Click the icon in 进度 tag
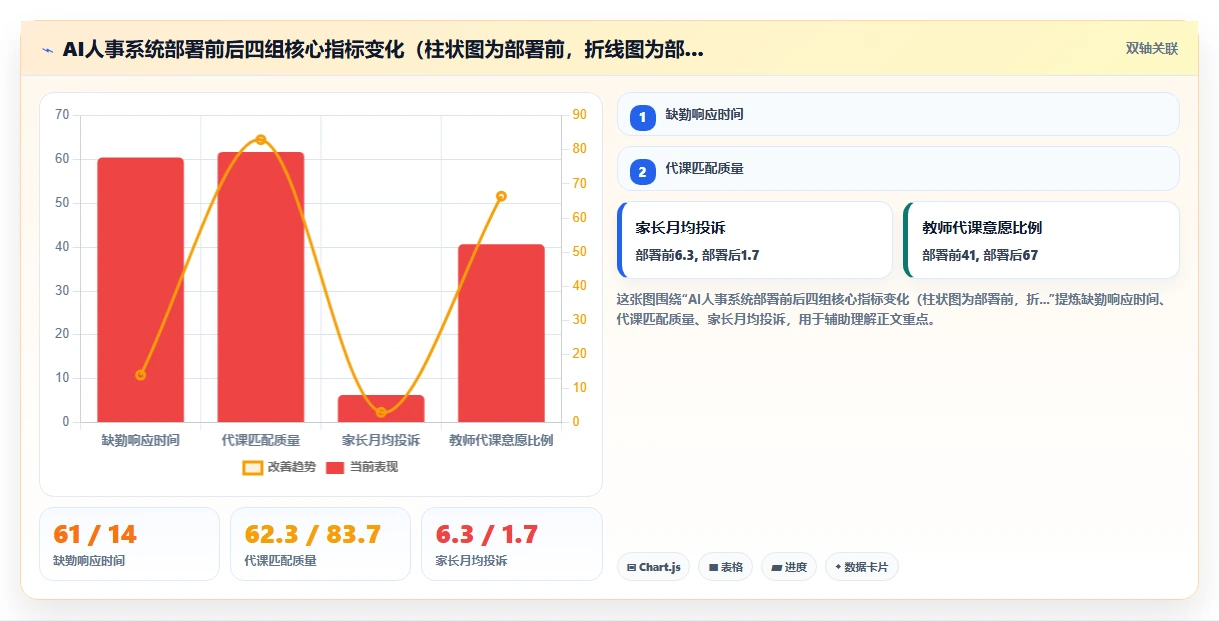Viewport: 1219px width, 621px height. [x=776, y=568]
